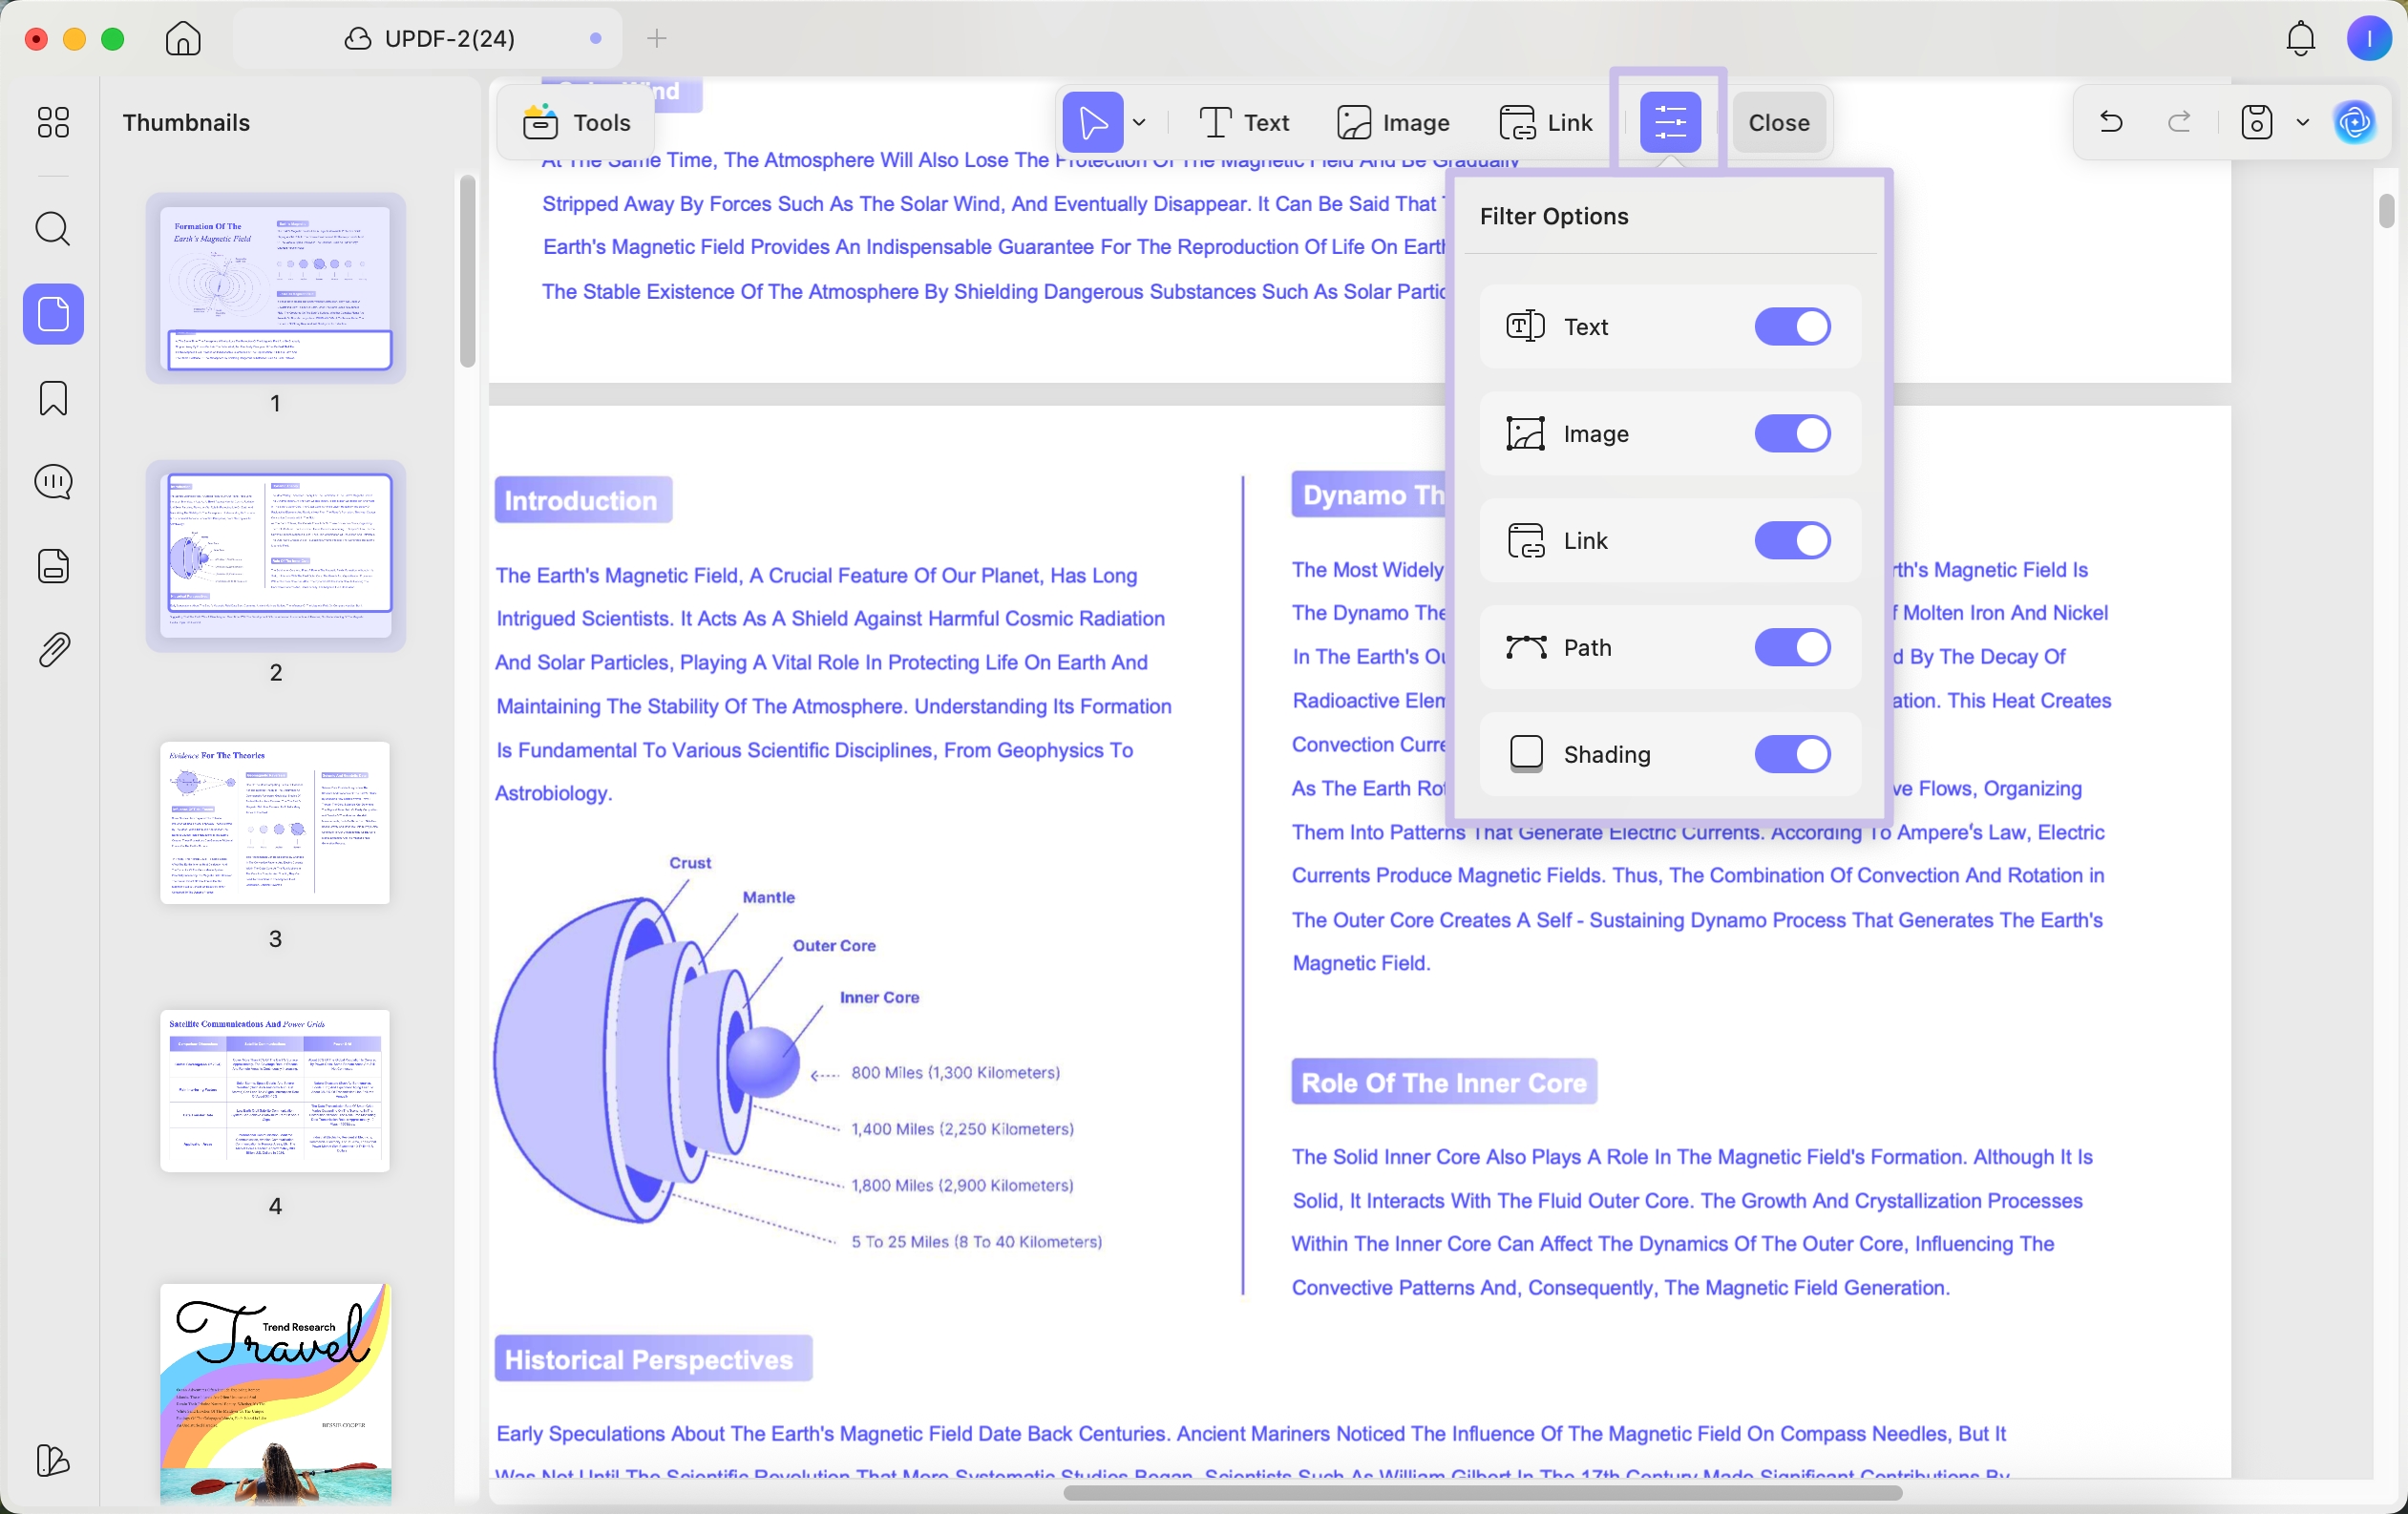Screen dimensions: 2408x1514
Task: Click the Close button
Action: pos(1778,122)
